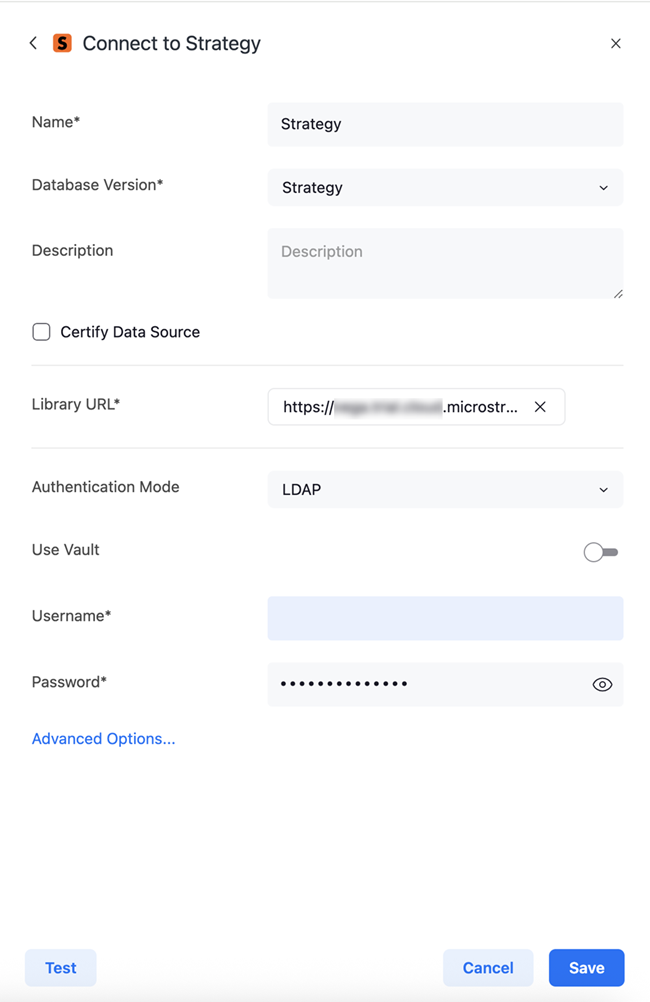Expand the Authentication Mode dropdown
This screenshot has width=650, height=1002.
click(x=445, y=490)
